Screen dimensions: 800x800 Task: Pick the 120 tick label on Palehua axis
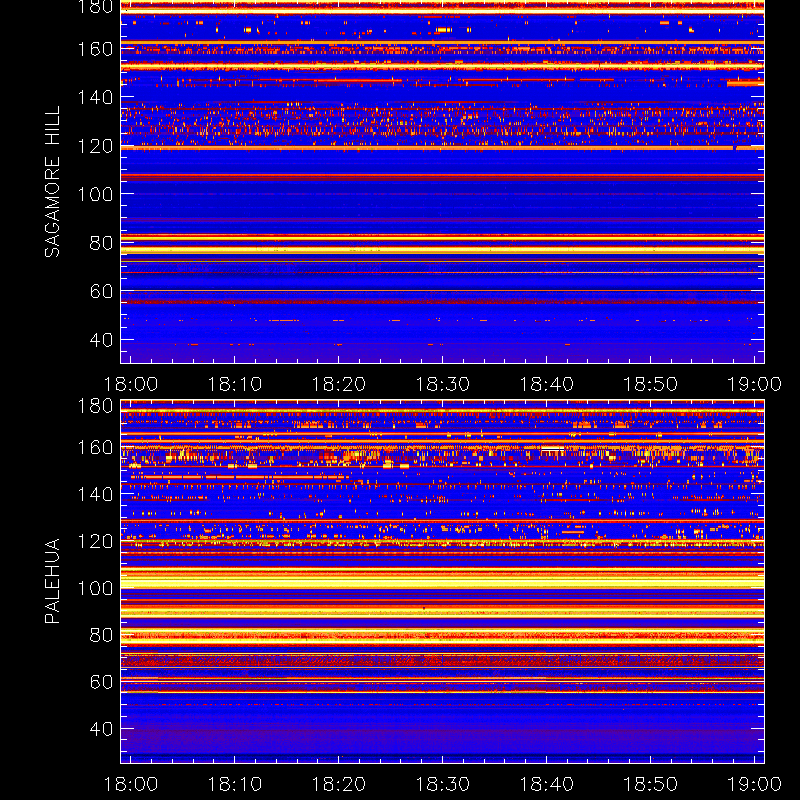[95, 541]
